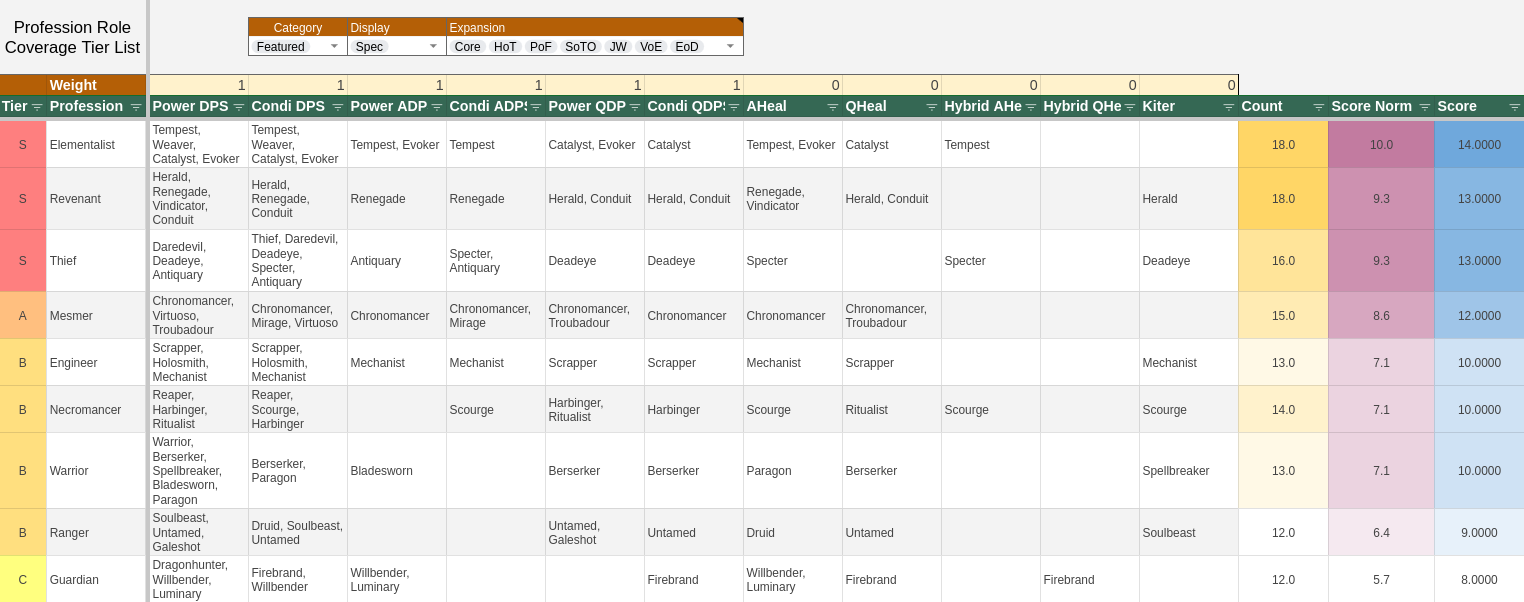Select the Mesmer profession cell
Image resolution: width=1524 pixels, height=602 pixels.
coord(96,316)
